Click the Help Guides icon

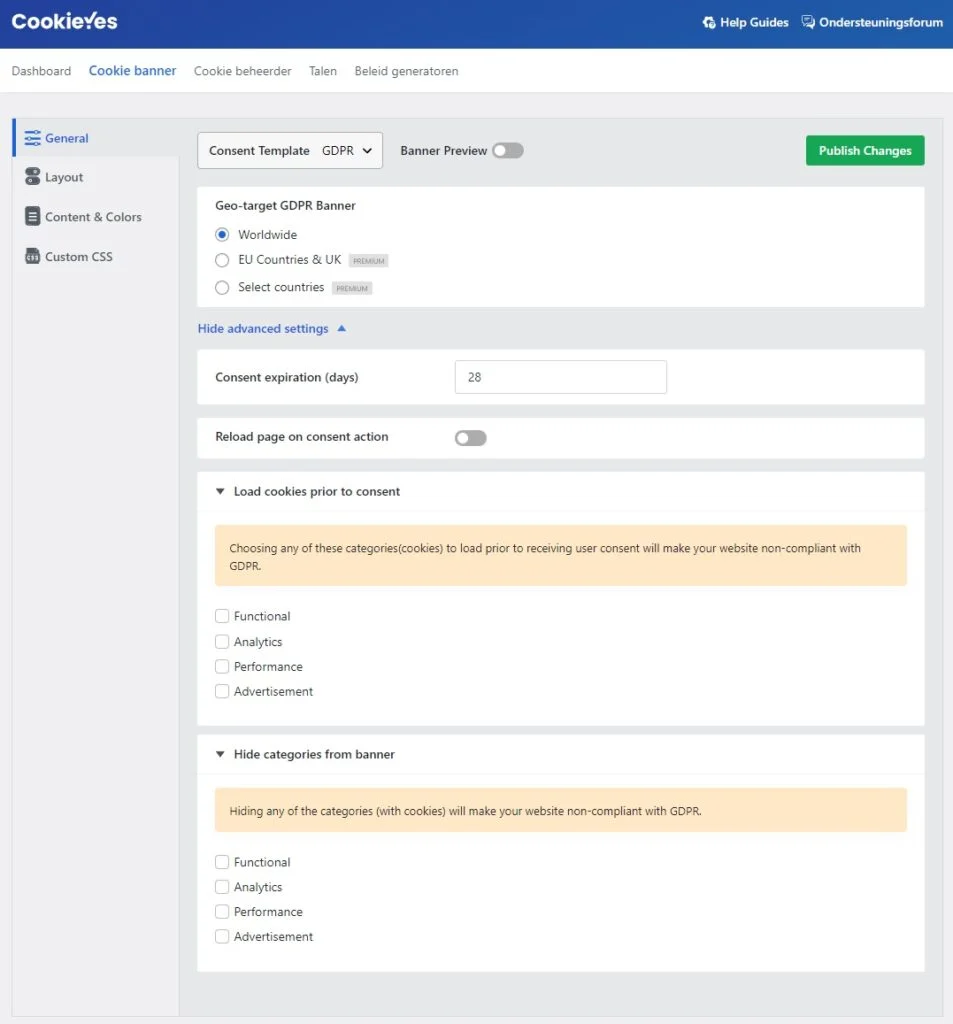point(709,22)
